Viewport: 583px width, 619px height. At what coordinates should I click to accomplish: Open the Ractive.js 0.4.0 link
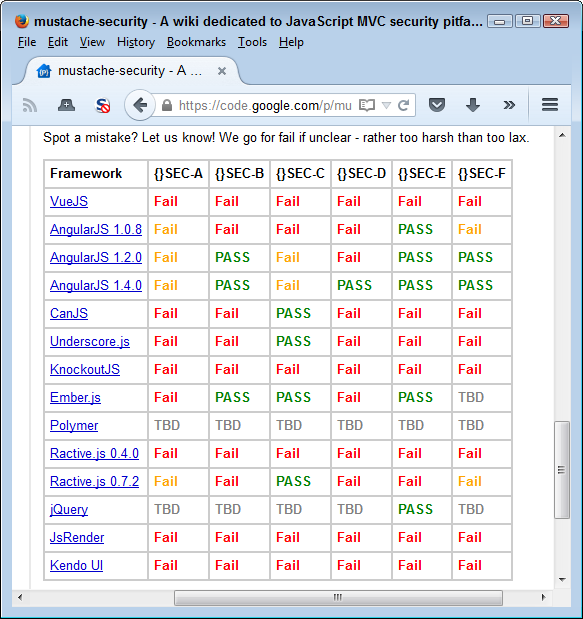tap(94, 454)
